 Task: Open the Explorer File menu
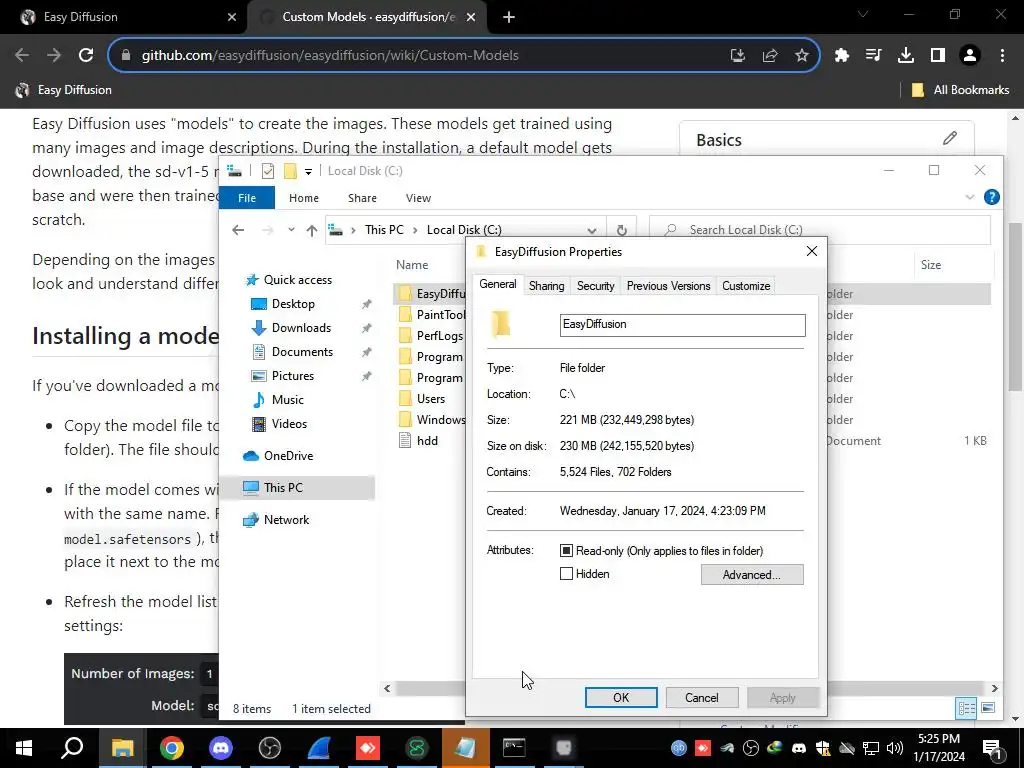tap(247, 198)
